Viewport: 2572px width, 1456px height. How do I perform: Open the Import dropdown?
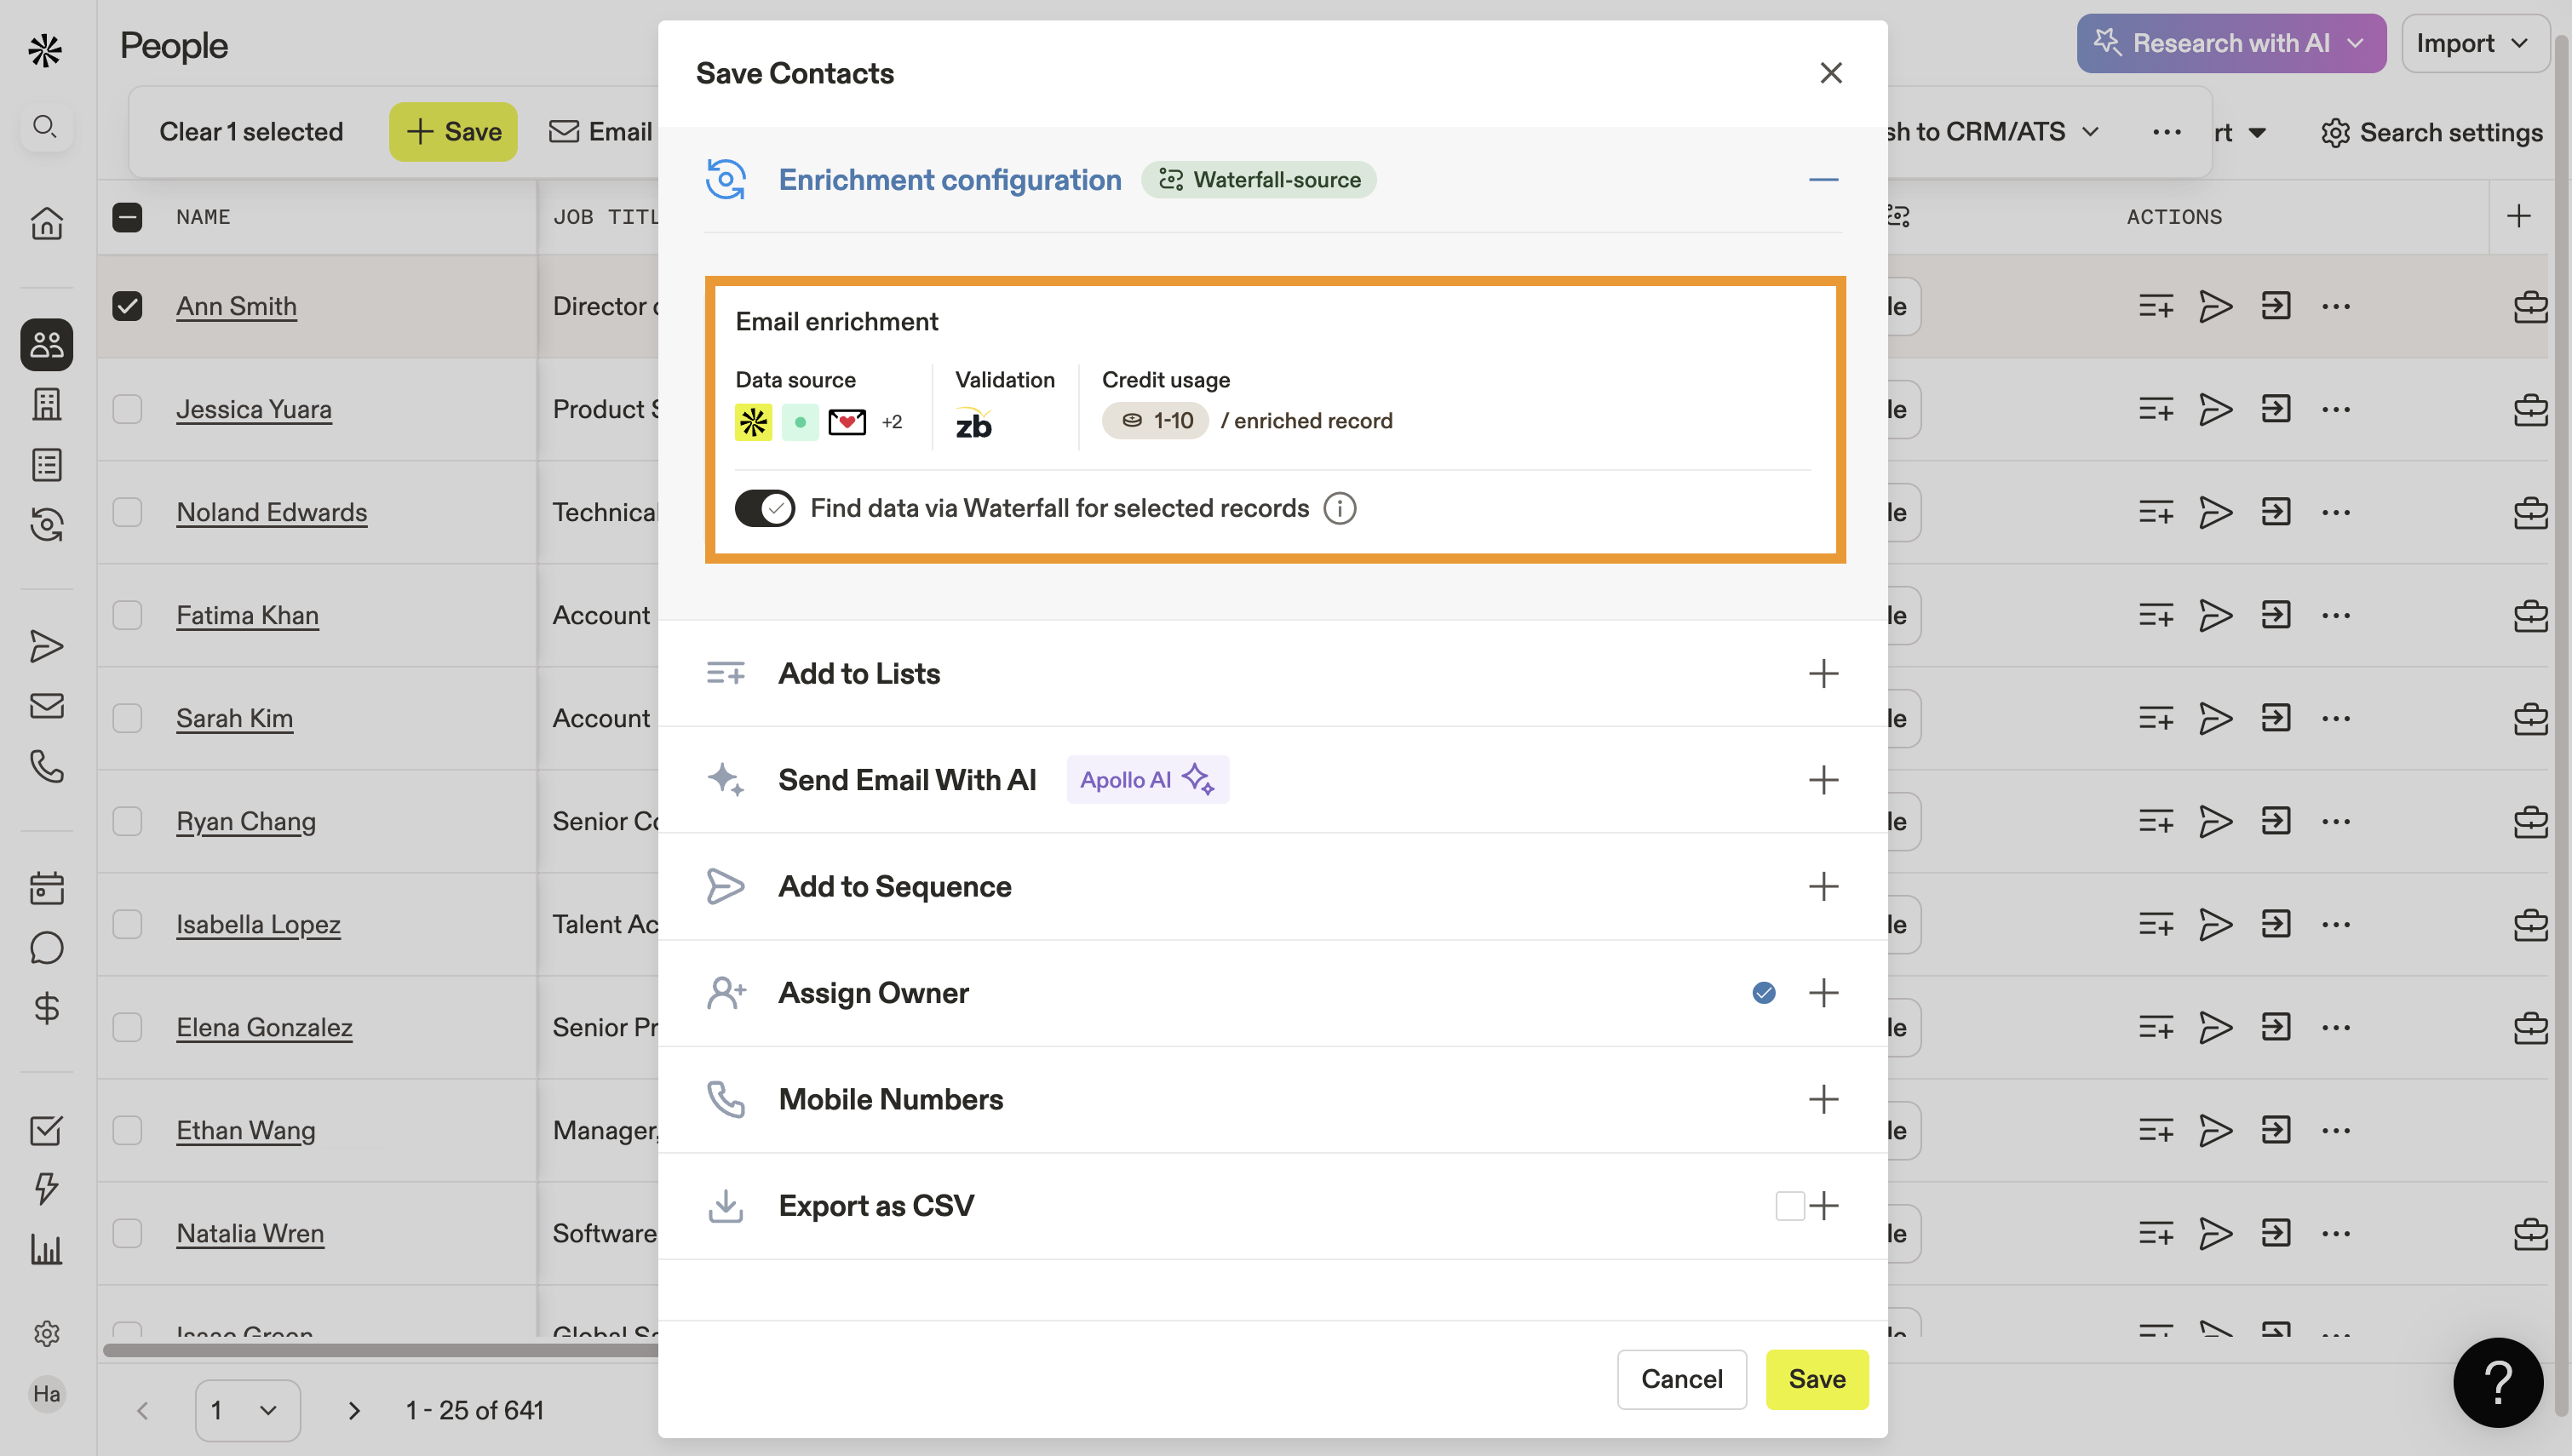click(x=2472, y=43)
